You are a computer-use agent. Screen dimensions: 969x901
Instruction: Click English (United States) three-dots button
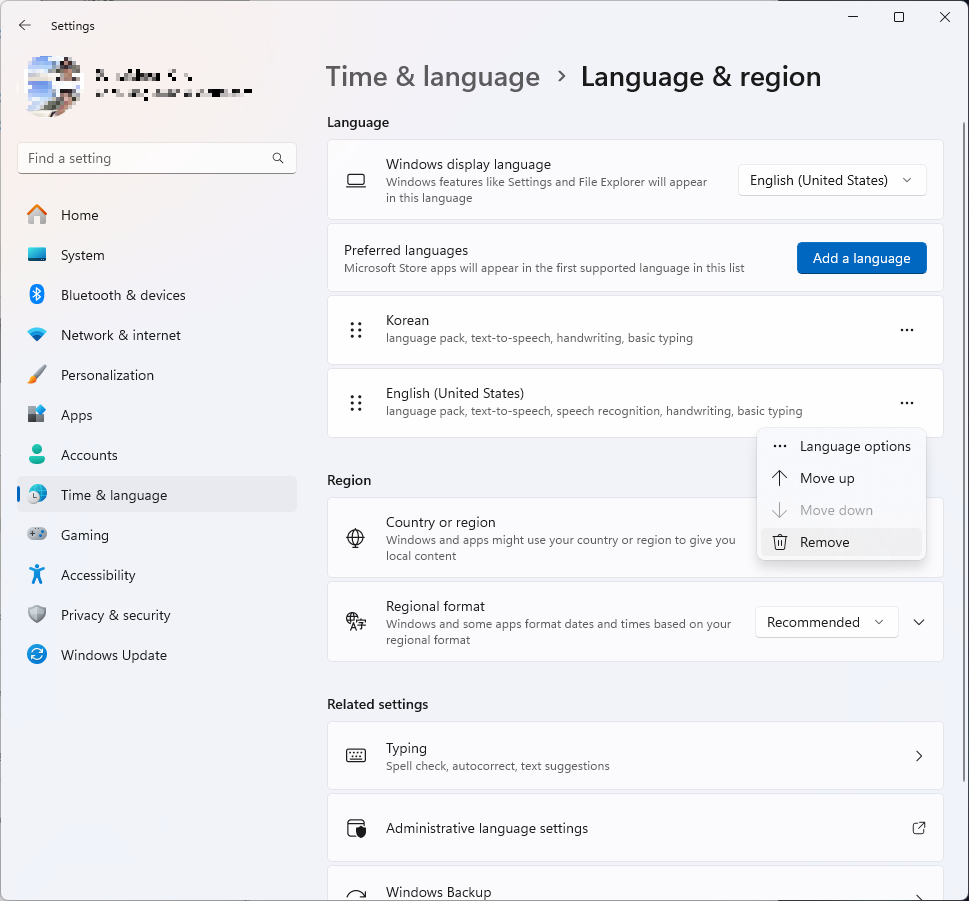pos(907,403)
